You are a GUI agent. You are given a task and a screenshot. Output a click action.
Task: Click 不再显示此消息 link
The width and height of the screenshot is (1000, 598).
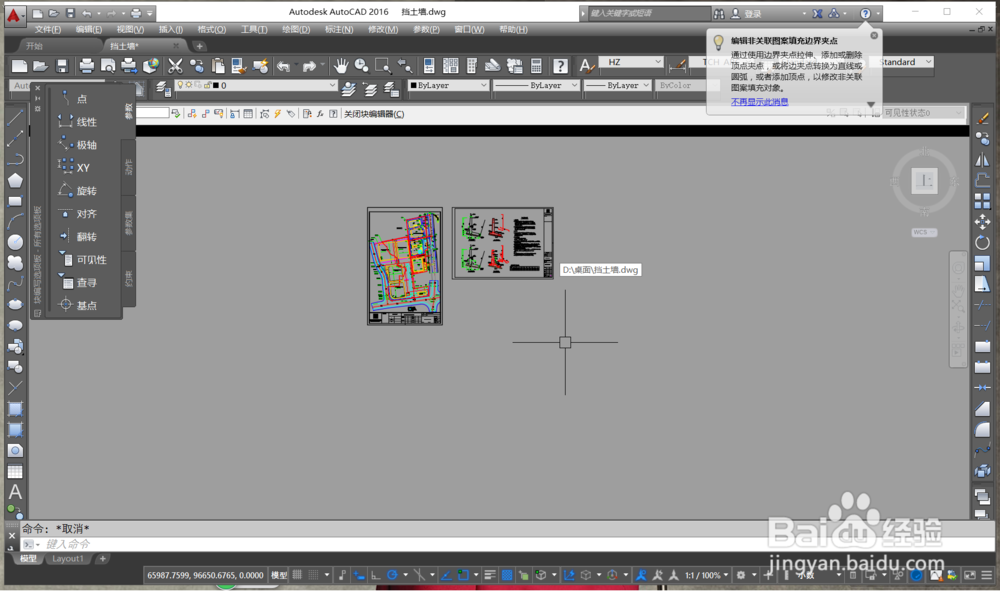coord(759,102)
